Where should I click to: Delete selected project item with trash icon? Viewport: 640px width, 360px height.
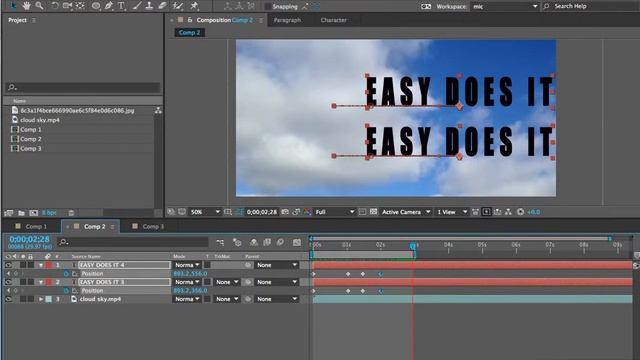coord(71,213)
